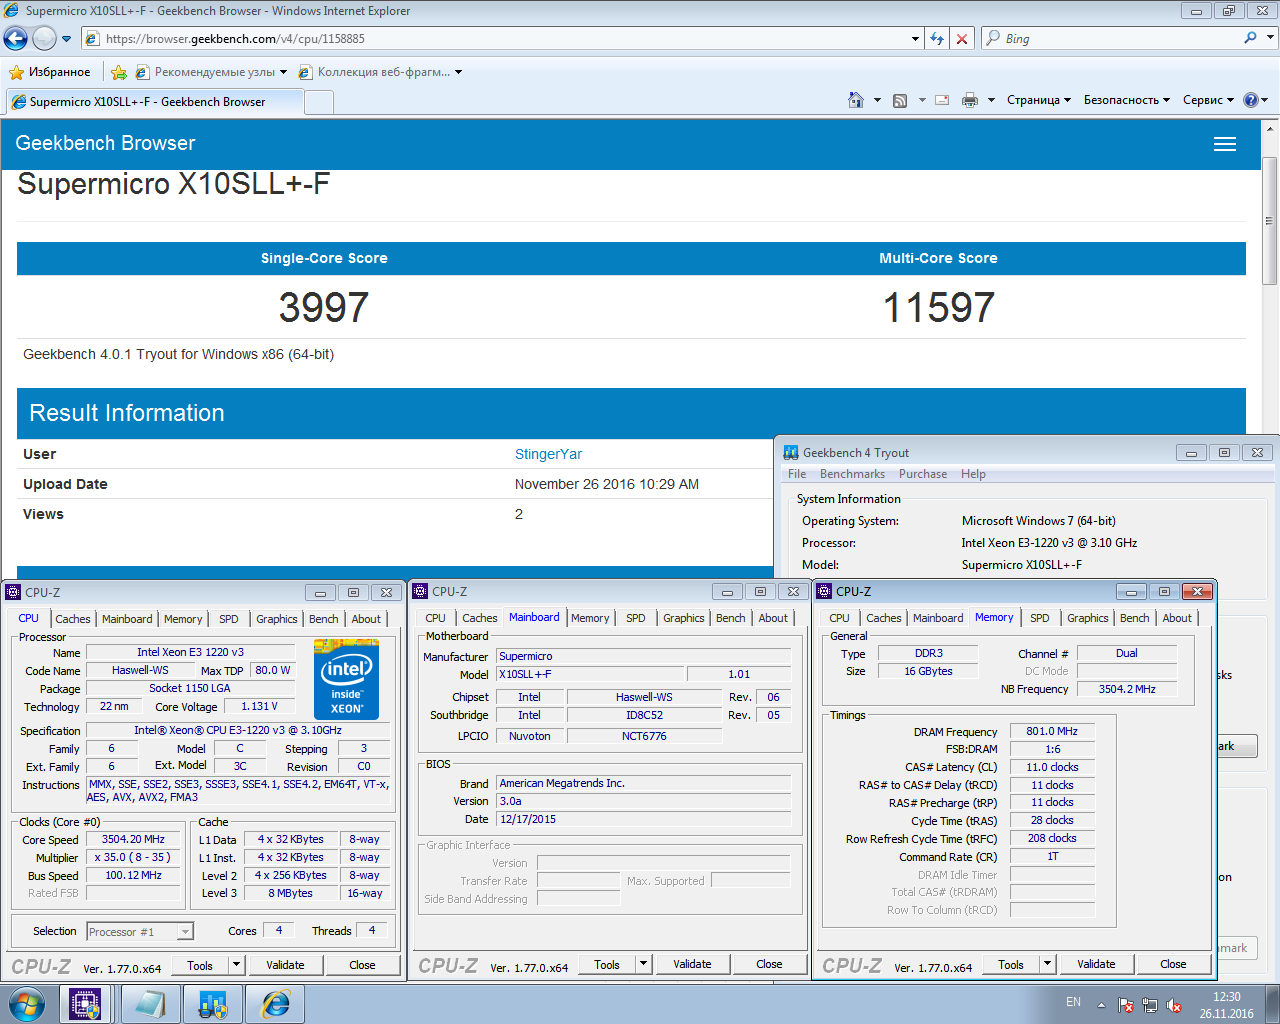Click the IE Help question mark icon
The width and height of the screenshot is (1280, 1024).
tap(1250, 100)
